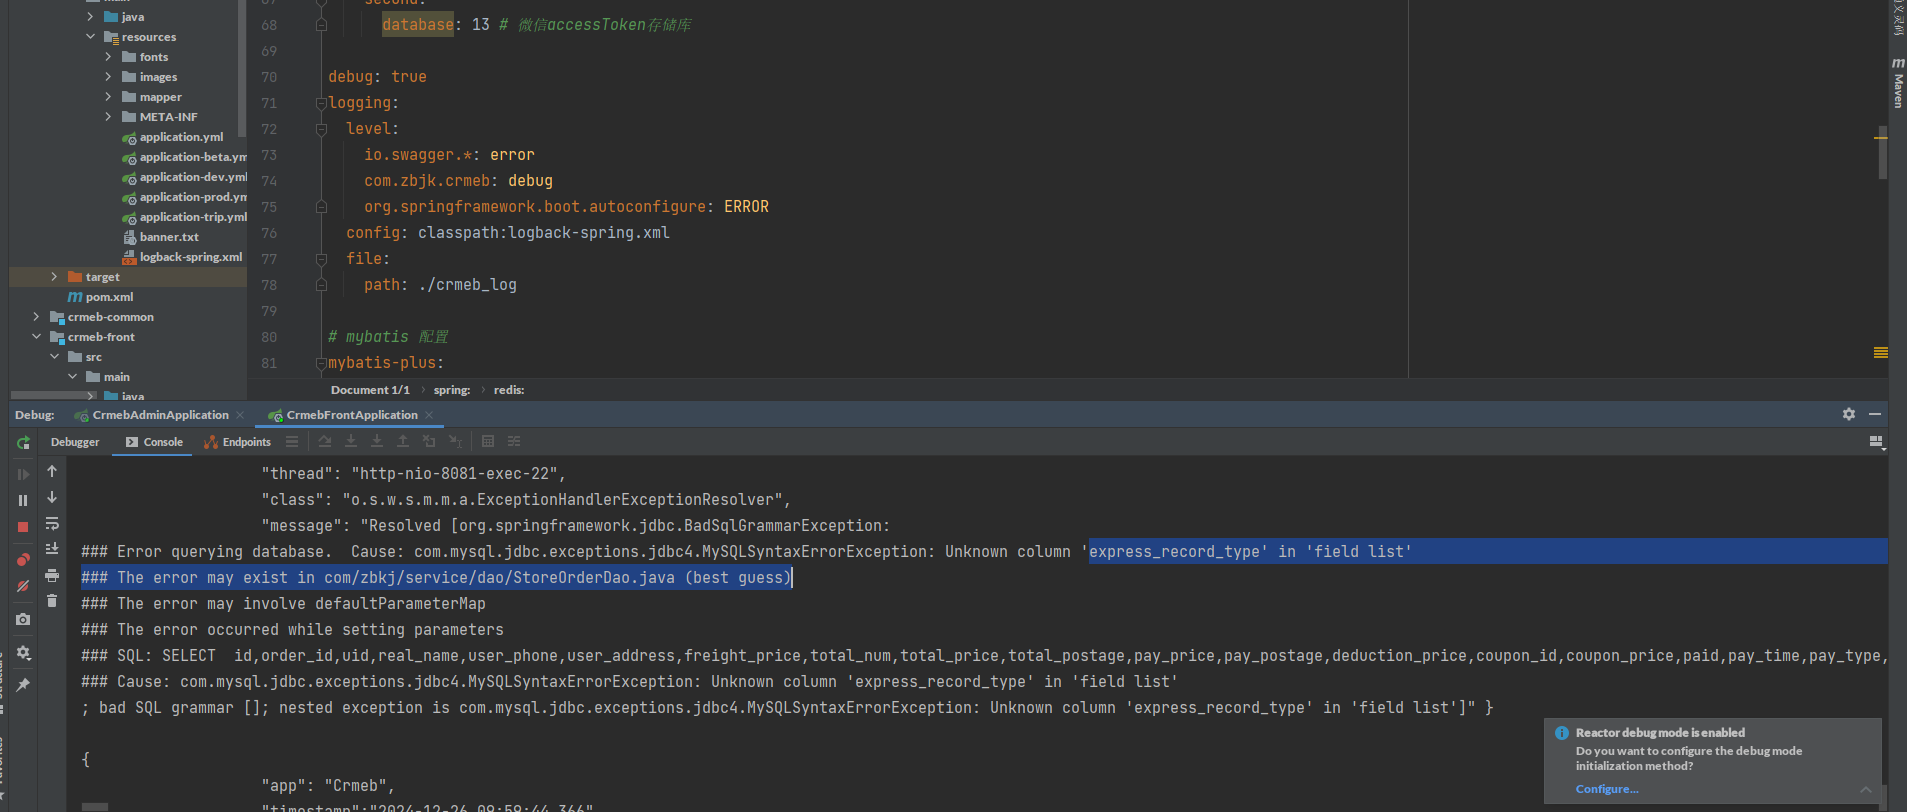Open the Maven side tool window
This screenshot has width=1907, height=812.
pyautogui.click(x=1898, y=84)
